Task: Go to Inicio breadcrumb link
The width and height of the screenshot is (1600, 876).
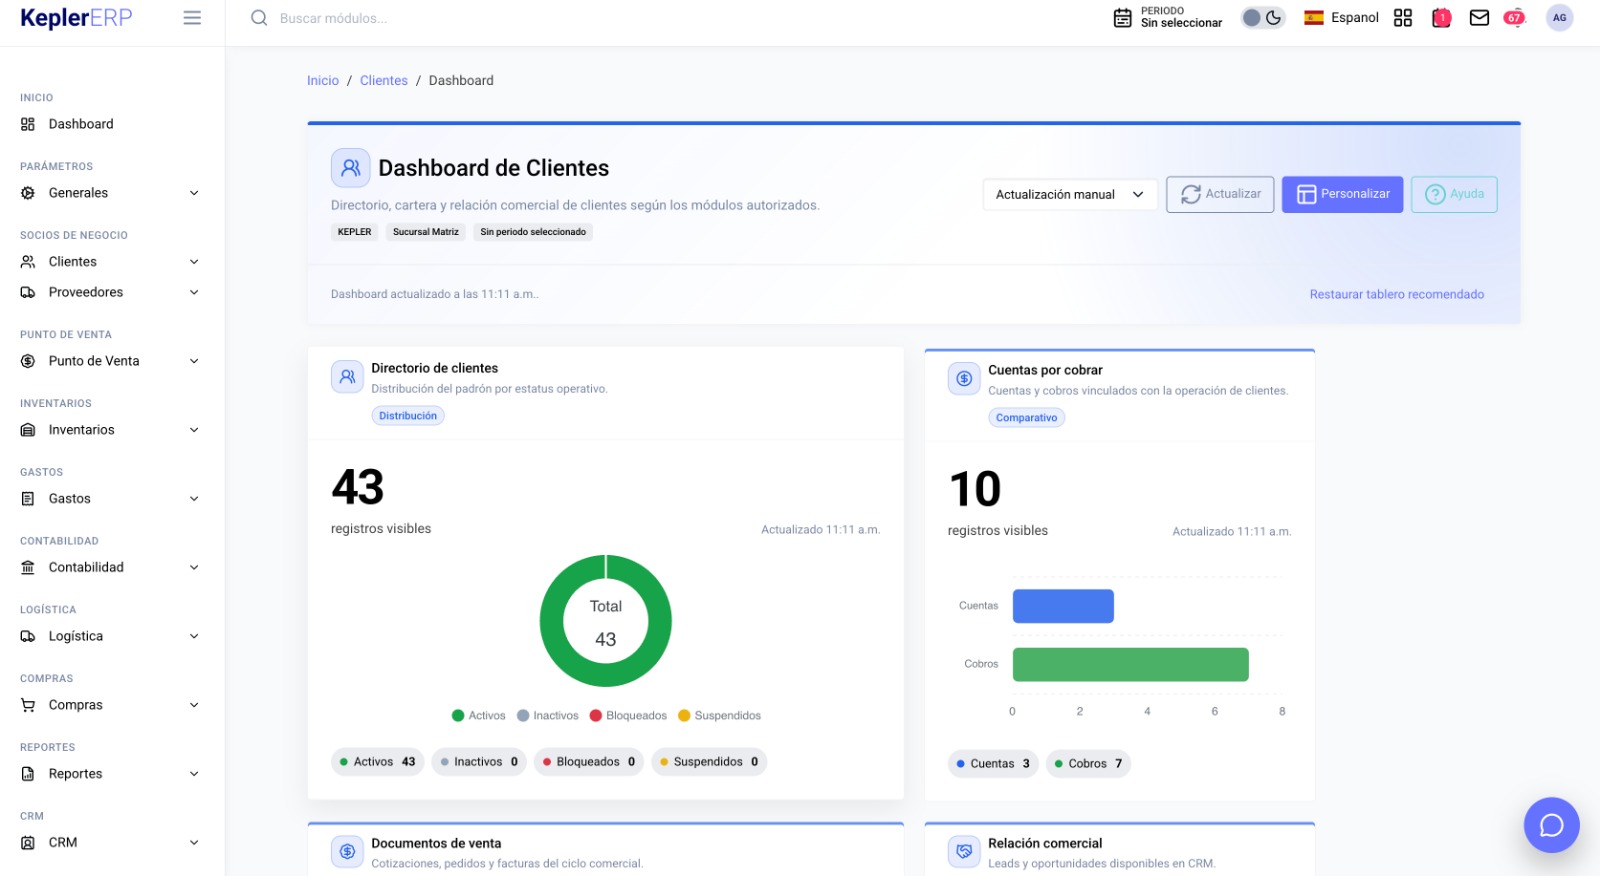Action: [323, 81]
